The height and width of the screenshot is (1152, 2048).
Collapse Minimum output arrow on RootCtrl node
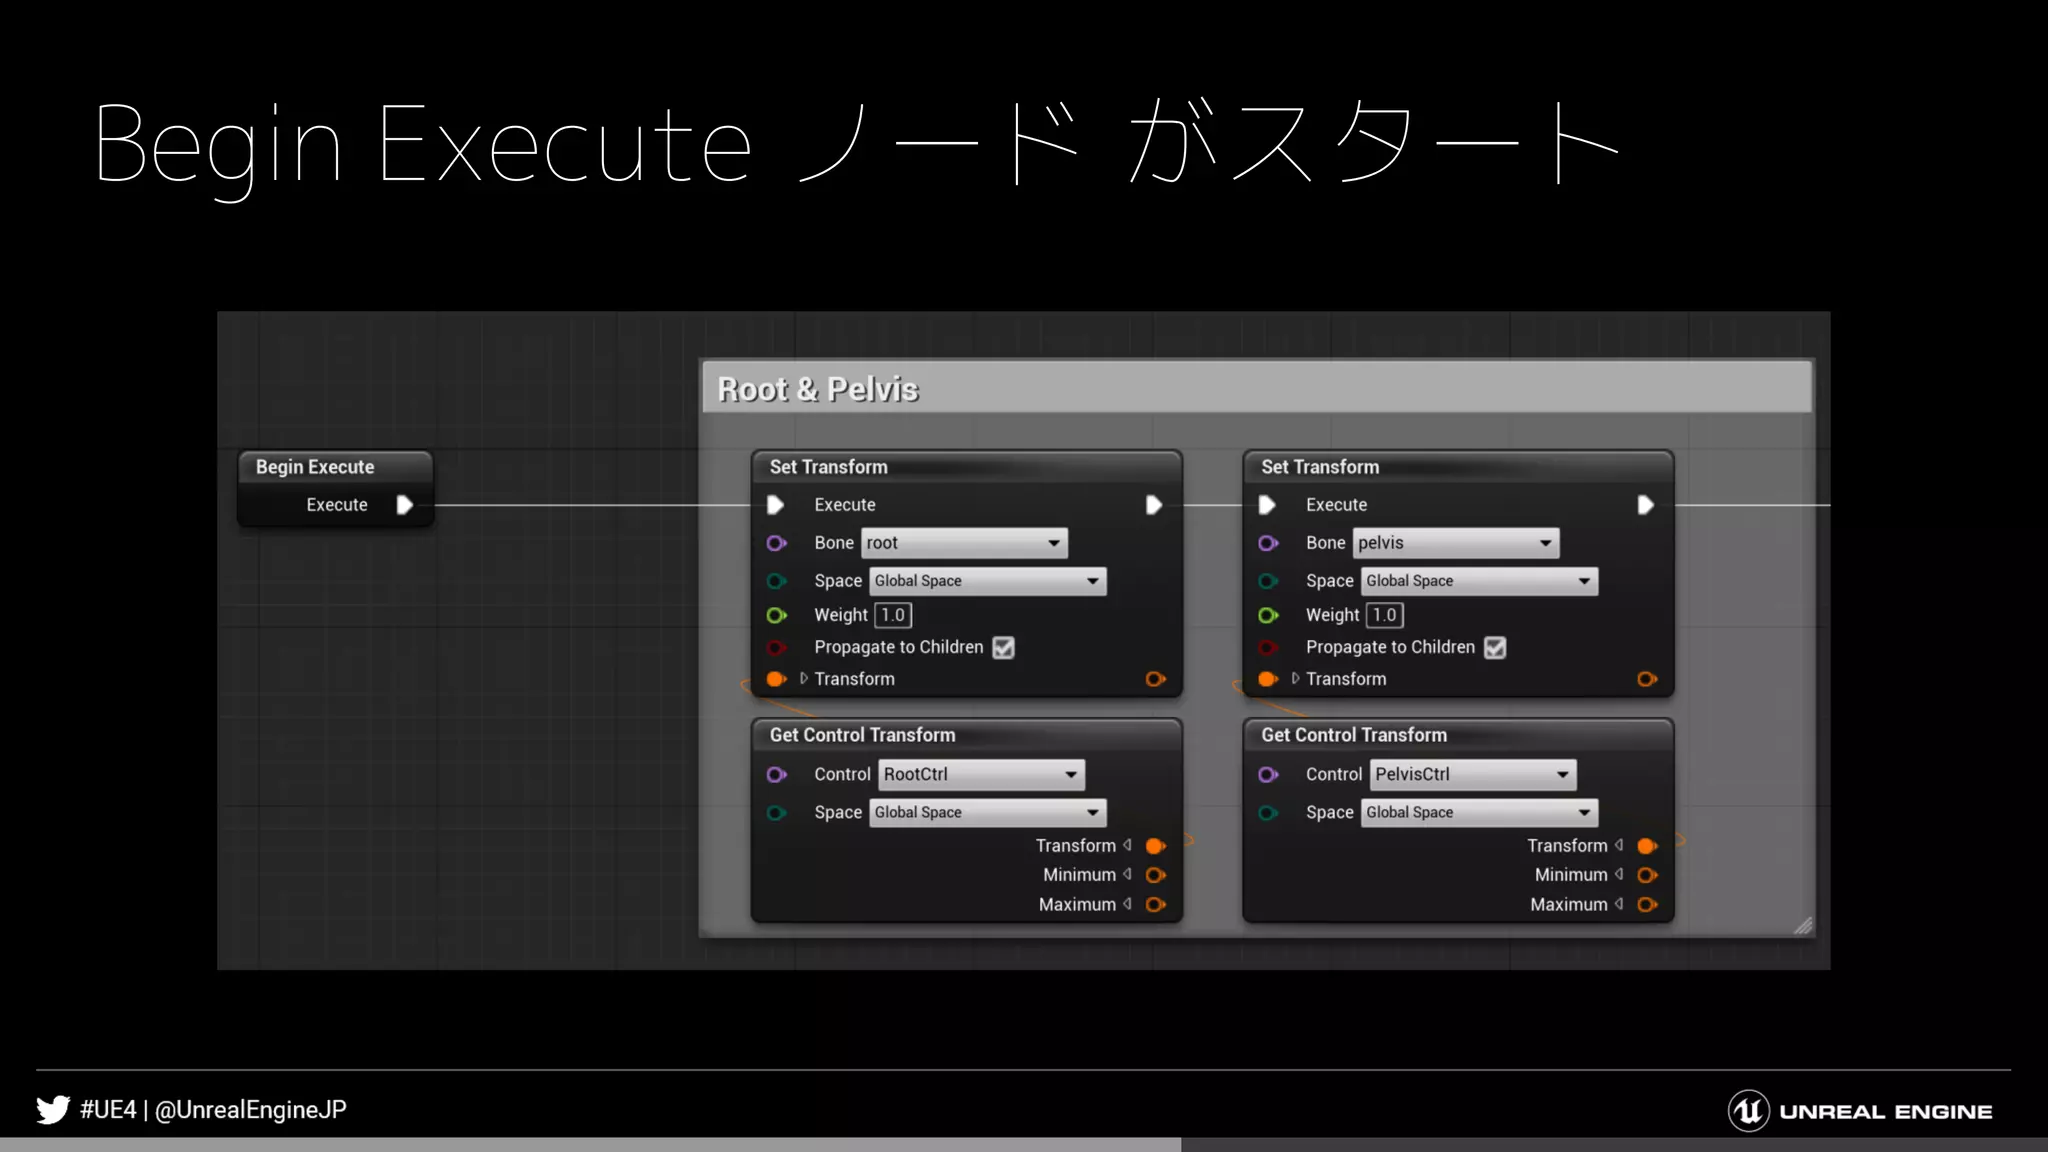1128,875
